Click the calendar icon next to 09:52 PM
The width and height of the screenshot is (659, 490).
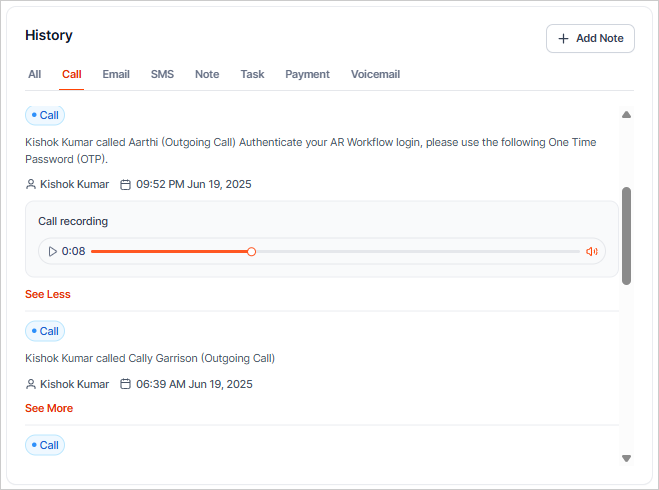pyautogui.click(x=125, y=184)
